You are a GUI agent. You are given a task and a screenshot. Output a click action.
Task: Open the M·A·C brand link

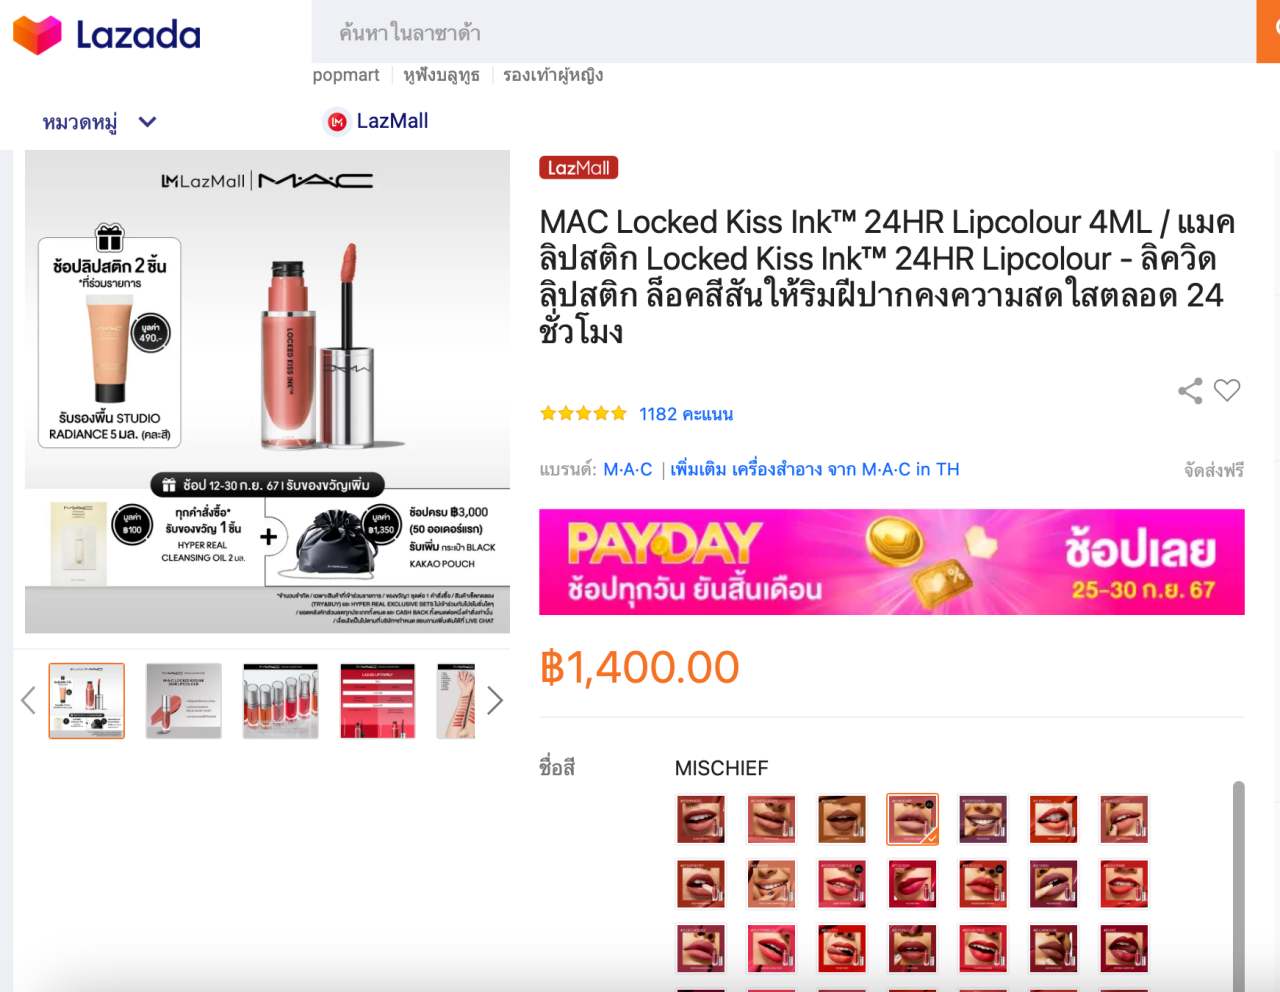(x=627, y=469)
